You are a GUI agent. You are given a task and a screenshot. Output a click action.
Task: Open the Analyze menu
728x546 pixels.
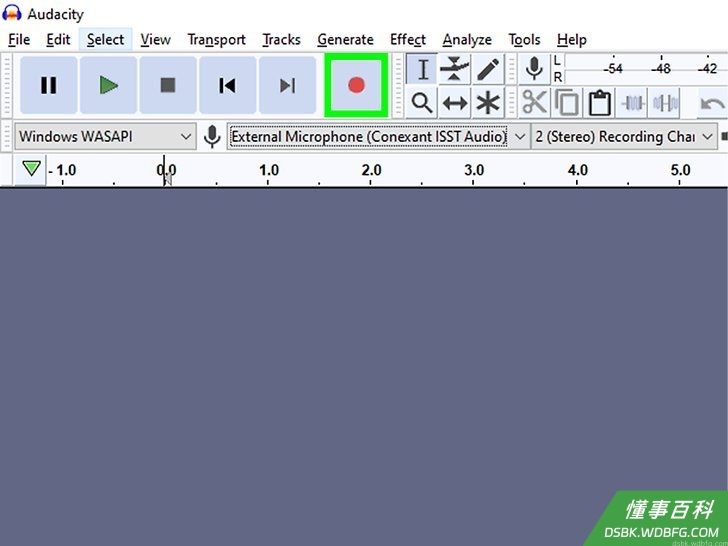point(467,39)
